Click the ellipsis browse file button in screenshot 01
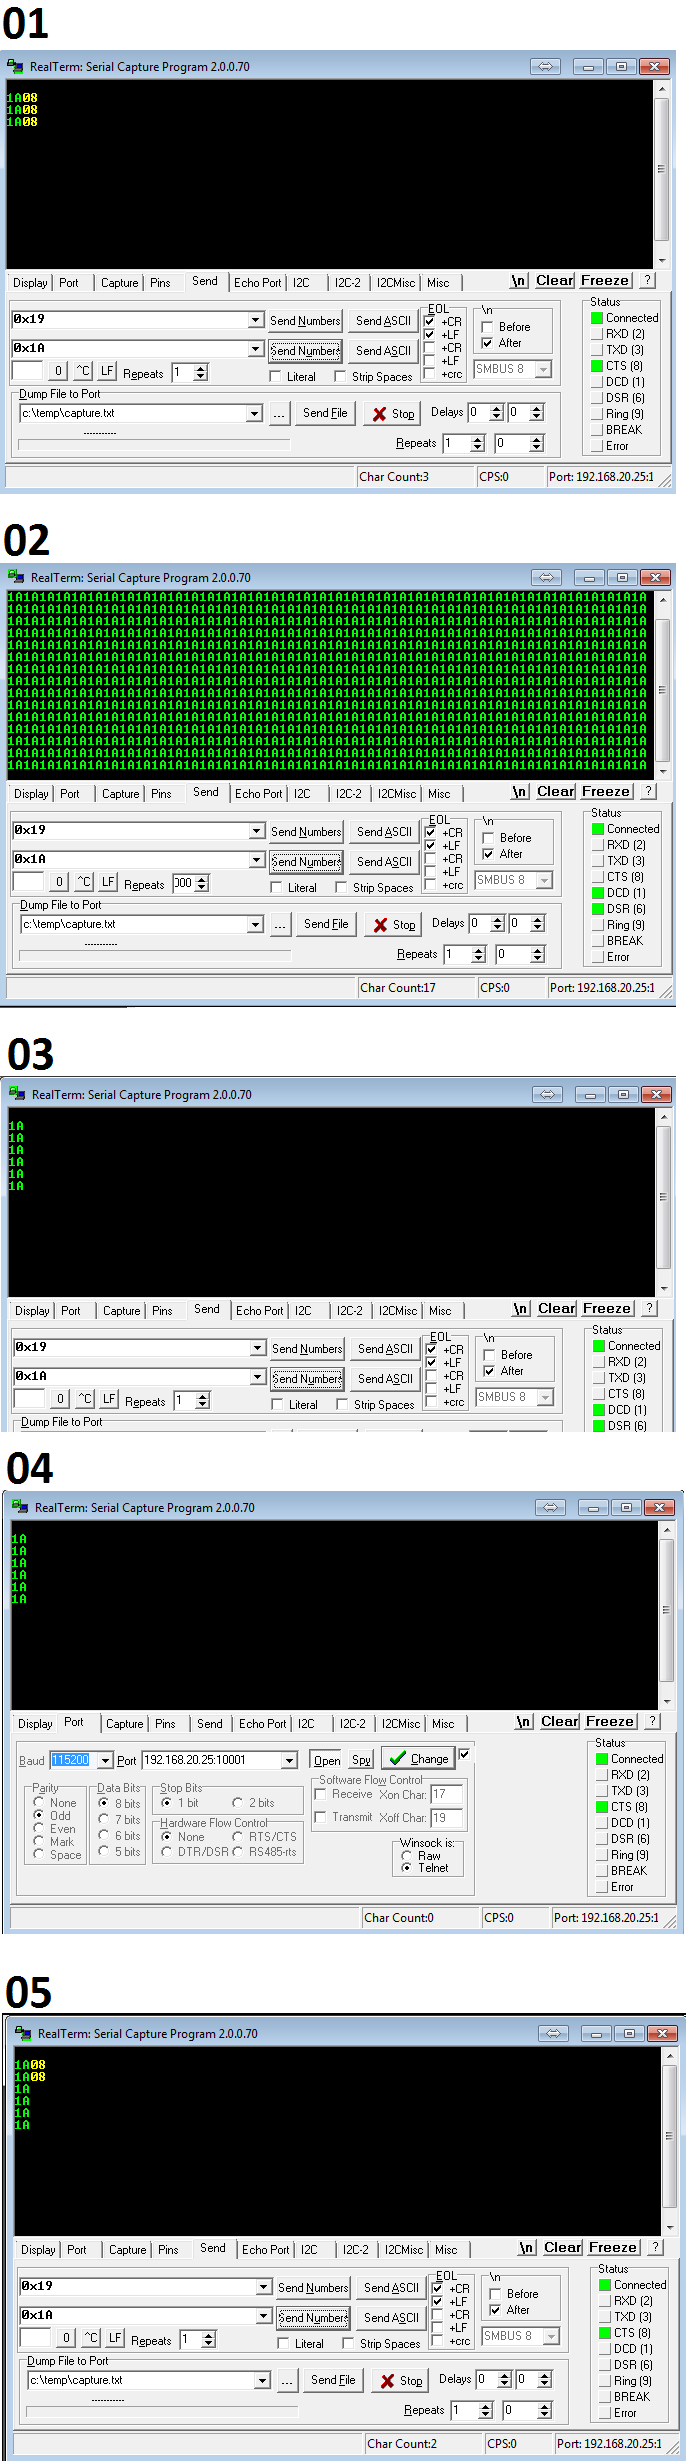 pos(279,414)
